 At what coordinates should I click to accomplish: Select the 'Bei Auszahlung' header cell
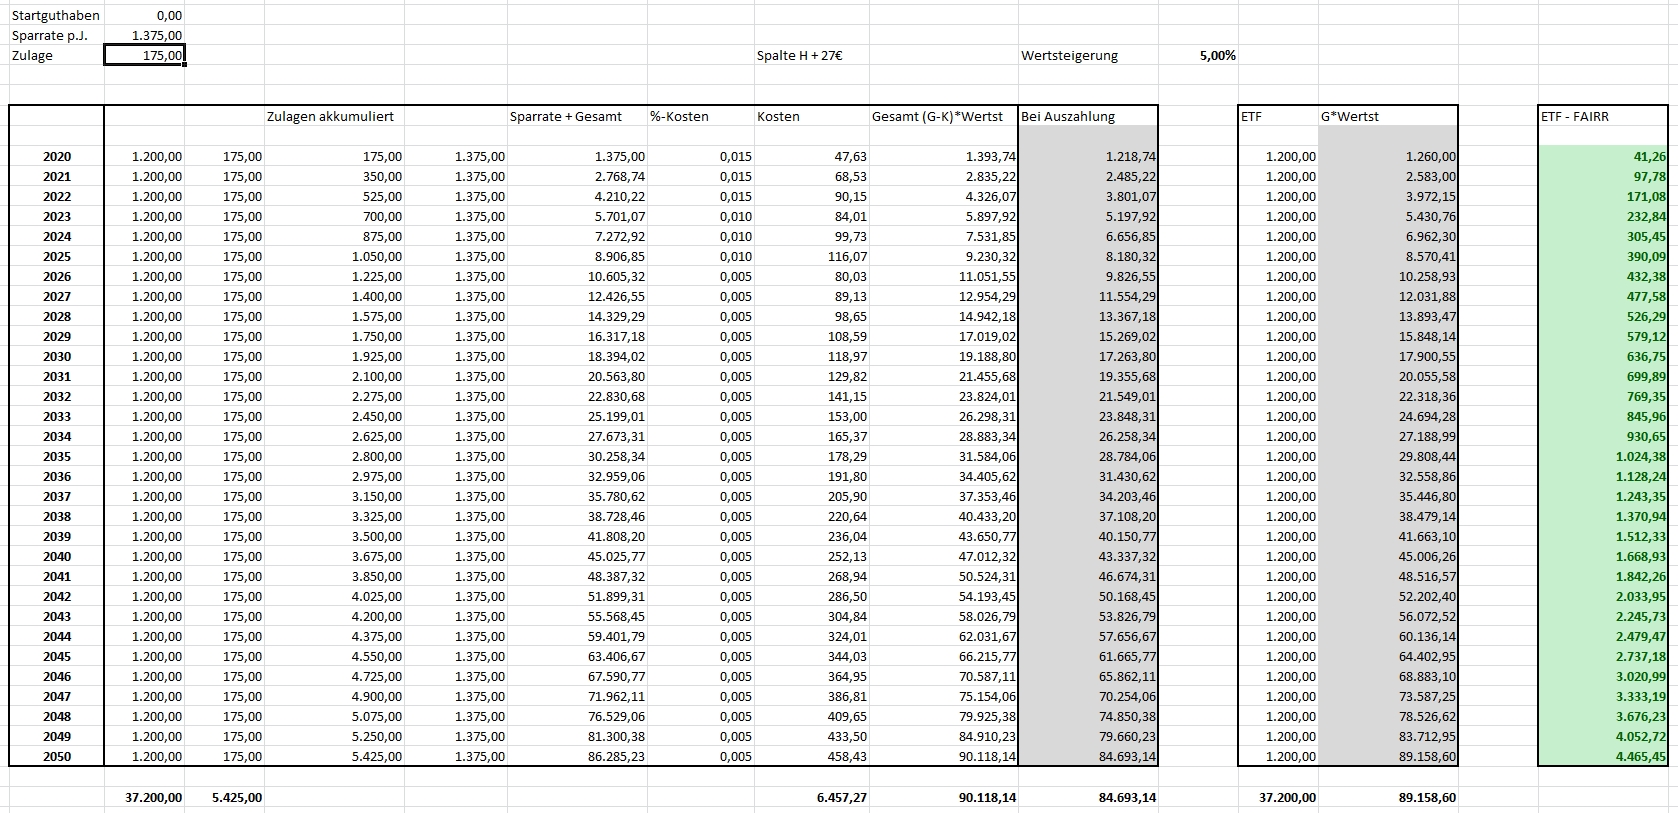(1088, 117)
